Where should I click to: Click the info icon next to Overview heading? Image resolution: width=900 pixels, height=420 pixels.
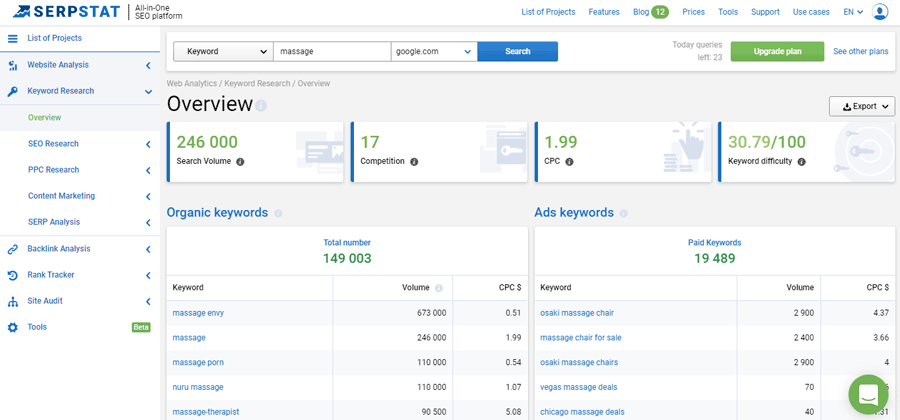tap(261, 106)
